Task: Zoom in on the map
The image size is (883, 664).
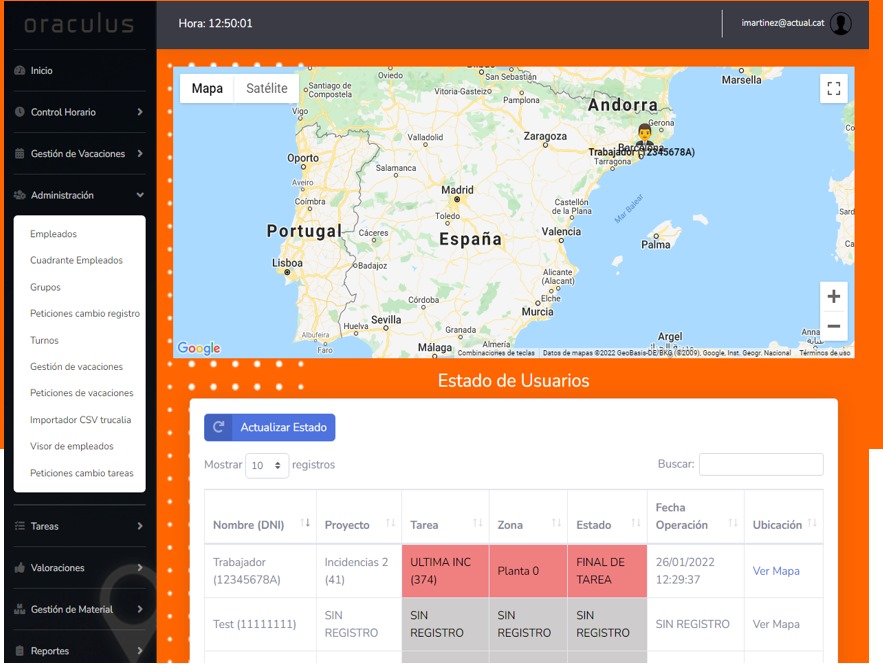Action: 833,296
